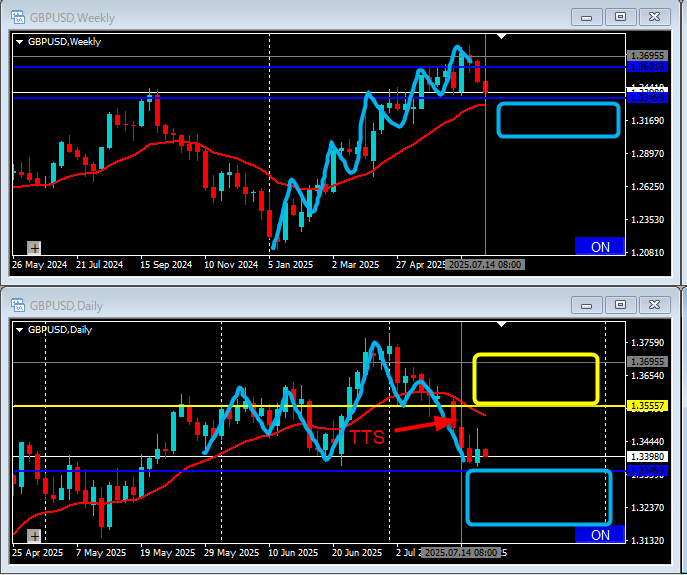The height and width of the screenshot is (575, 687).
Task: Open the dropdown triangle beside GBPUSD,Daily label
Action: [x=20, y=330]
